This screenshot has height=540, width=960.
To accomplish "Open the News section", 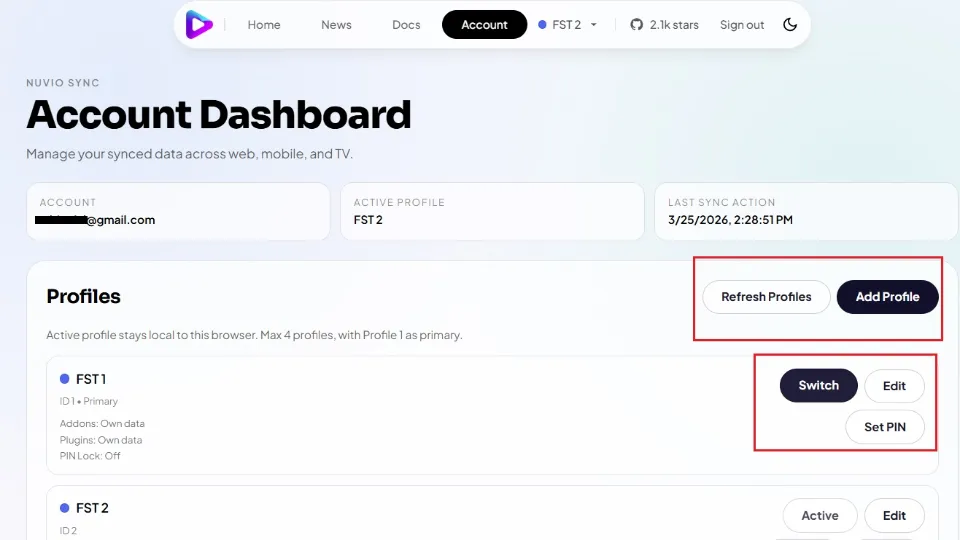I will [336, 25].
